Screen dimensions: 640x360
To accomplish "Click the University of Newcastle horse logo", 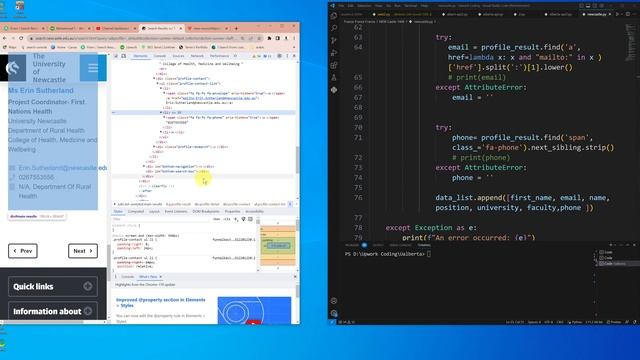I will point(13,68).
